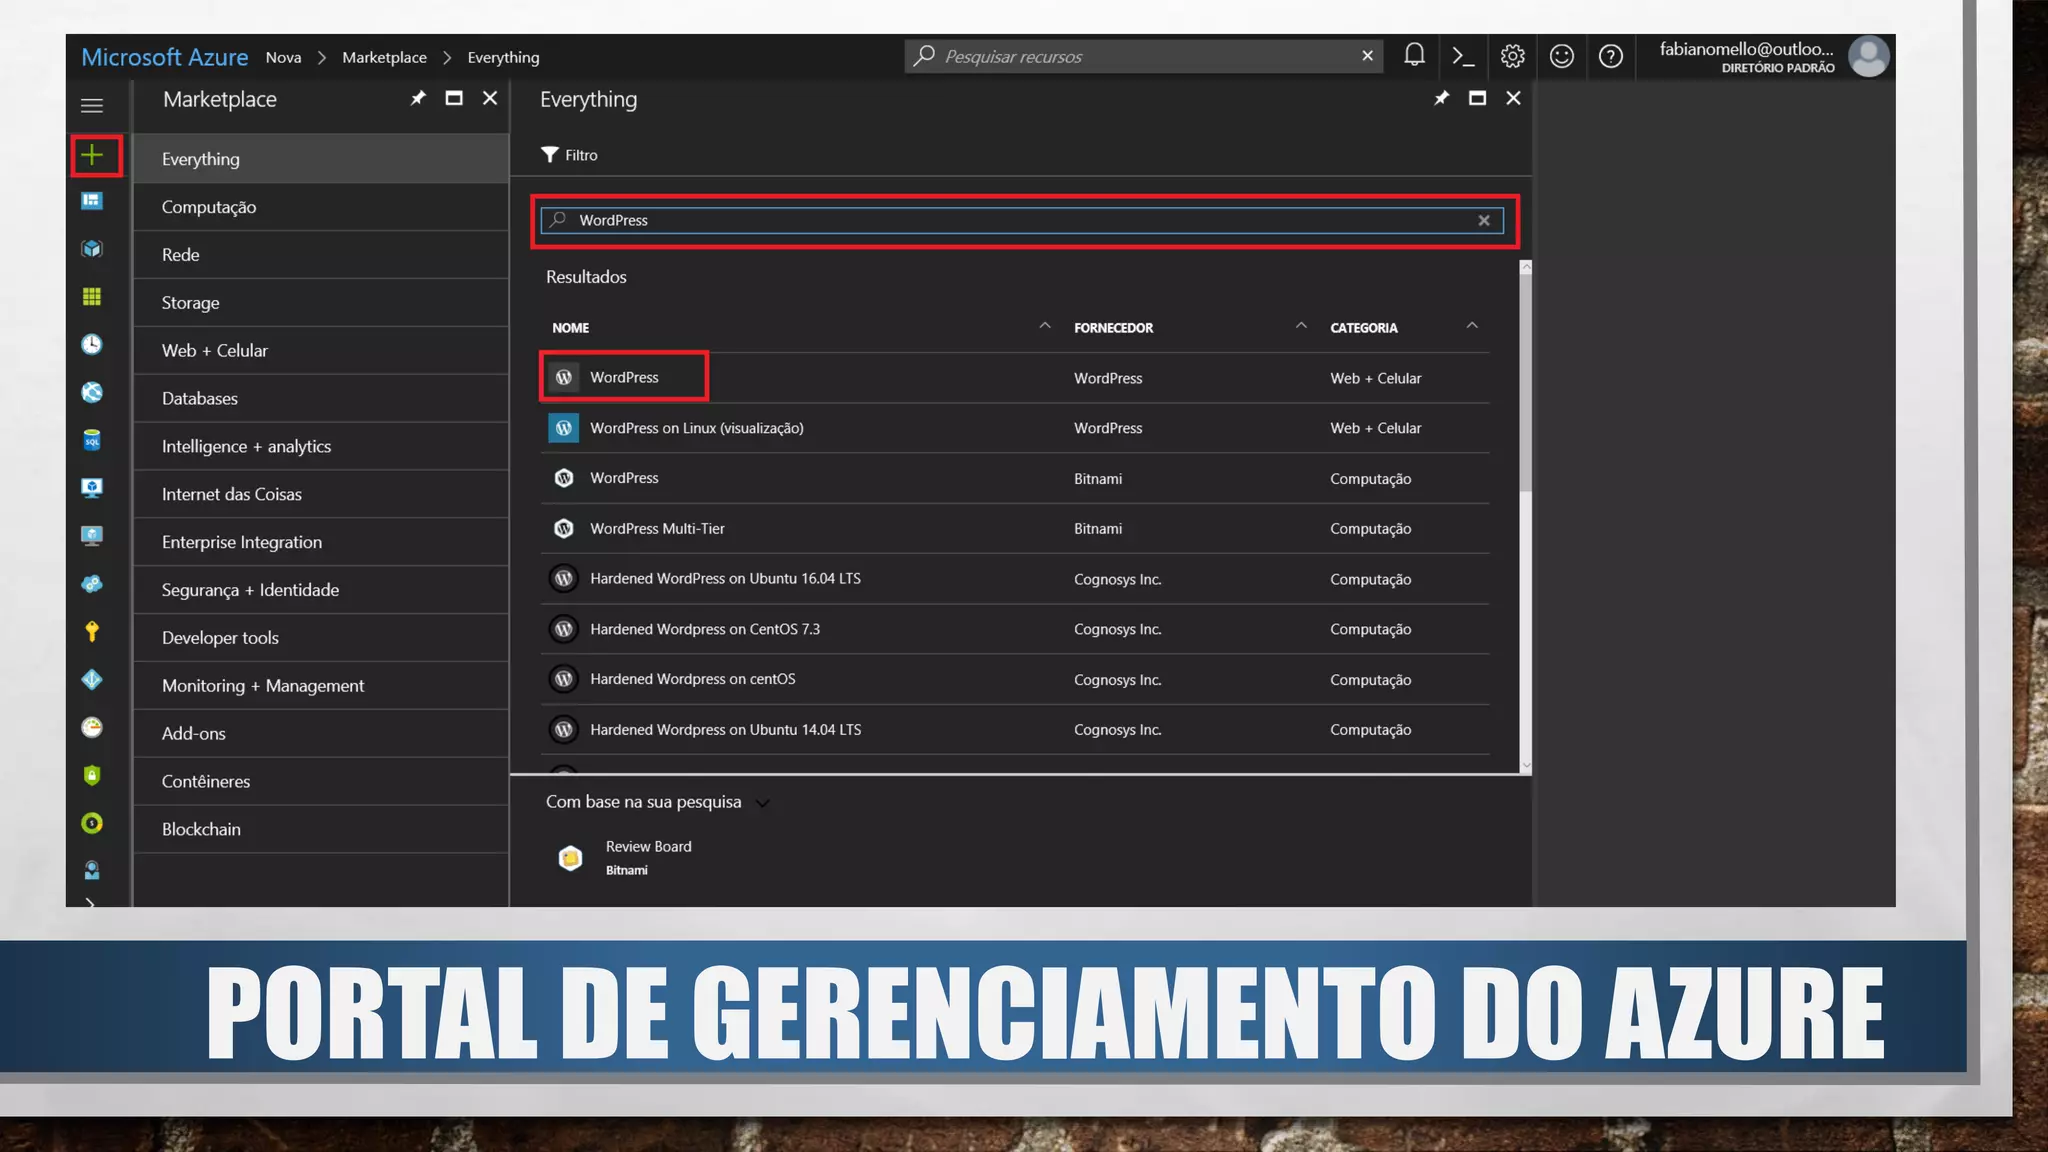This screenshot has height=1152, width=2048.
Task: Open the Virtual machines monitor icon in sidebar
Action: pyautogui.click(x=92, y=488)
